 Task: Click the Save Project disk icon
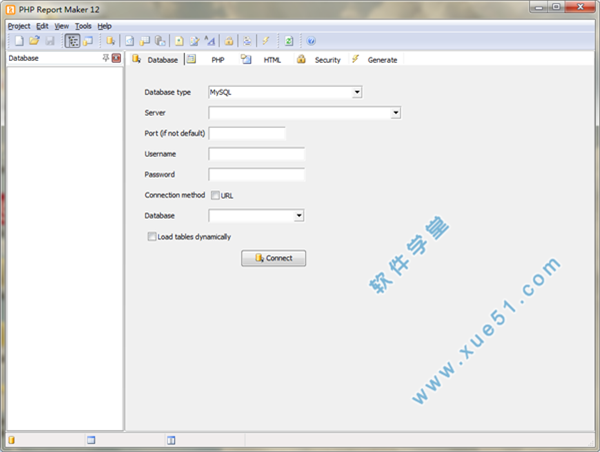[50, 41]
